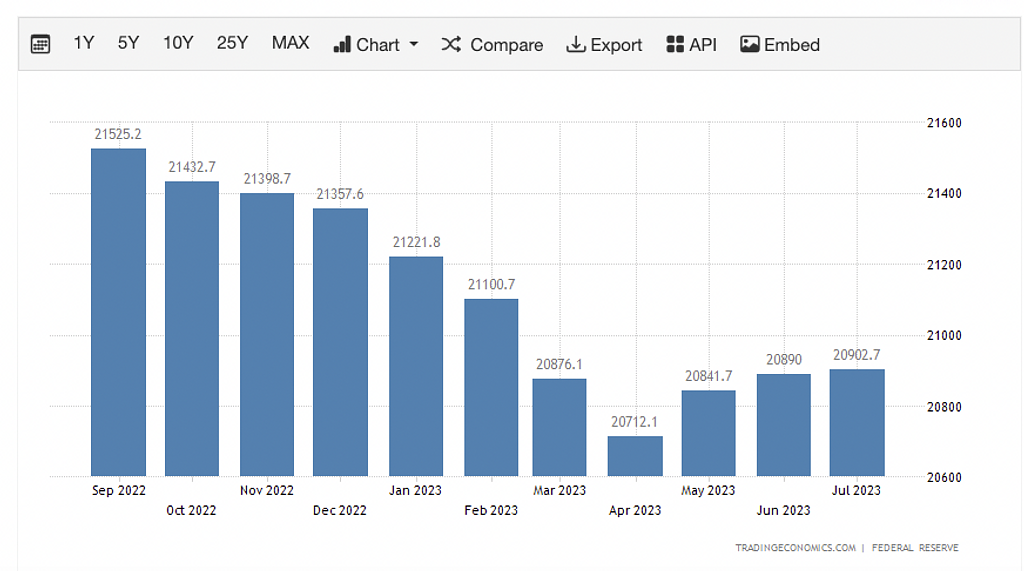
Task: Click the Export download icon
Action: click(x=576, y=44)
